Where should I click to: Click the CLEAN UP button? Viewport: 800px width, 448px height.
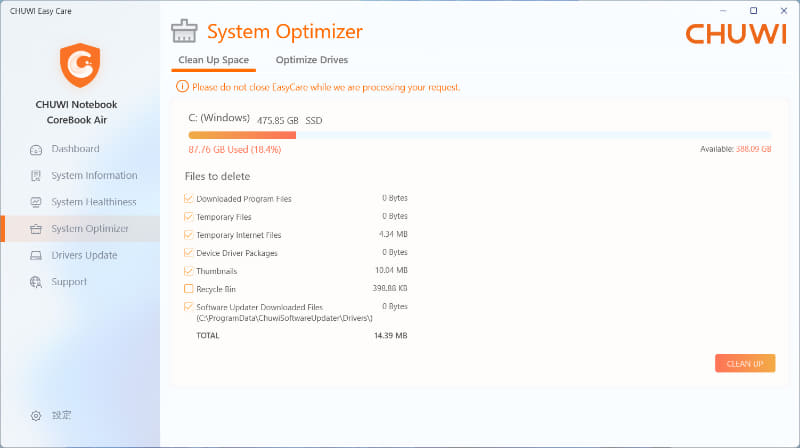tap(745, 363)
